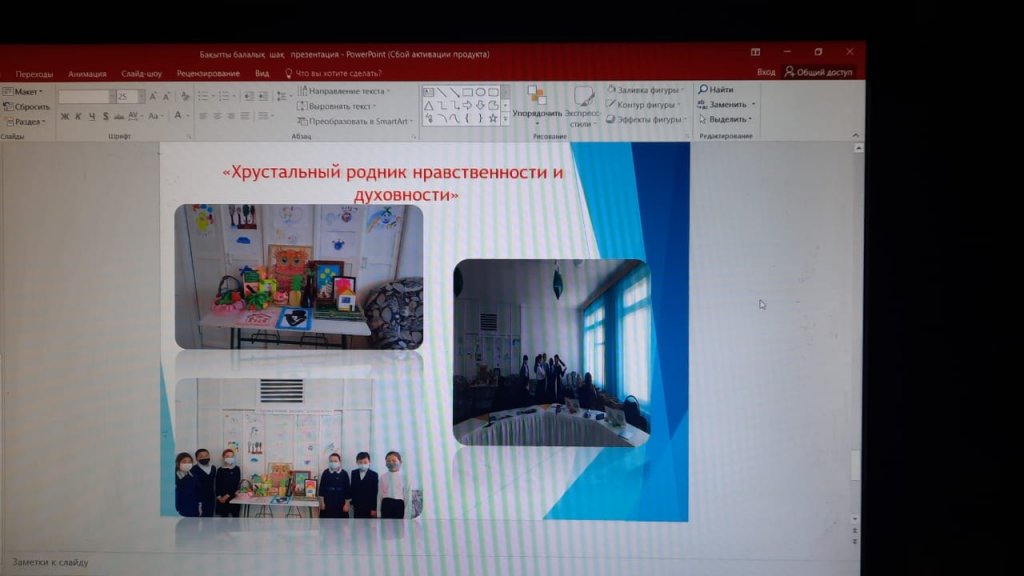The image size is (1024, 576).
Task: Switch to the Слайд-шоу tab
Action: pyautogui.click(x=141, y=74)
